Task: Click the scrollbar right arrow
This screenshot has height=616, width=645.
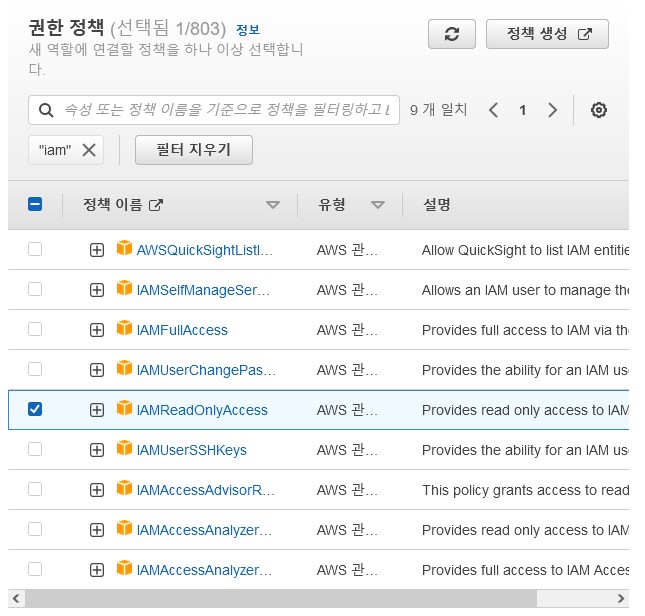Action: click(x=621, y=598)
